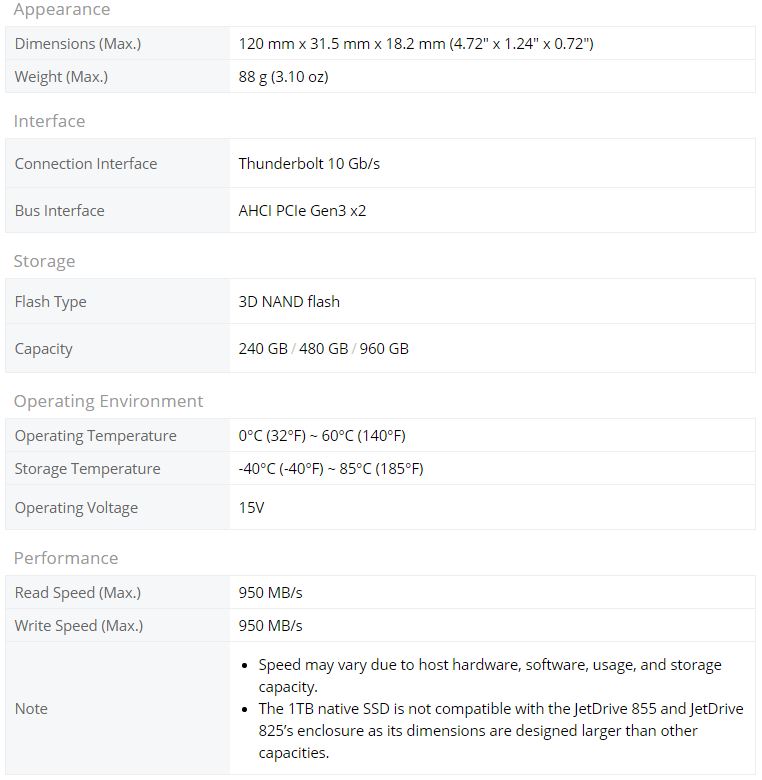762x780 pixels.
Task: Click the Performance section heading
Action: click(x=66, y=558)
